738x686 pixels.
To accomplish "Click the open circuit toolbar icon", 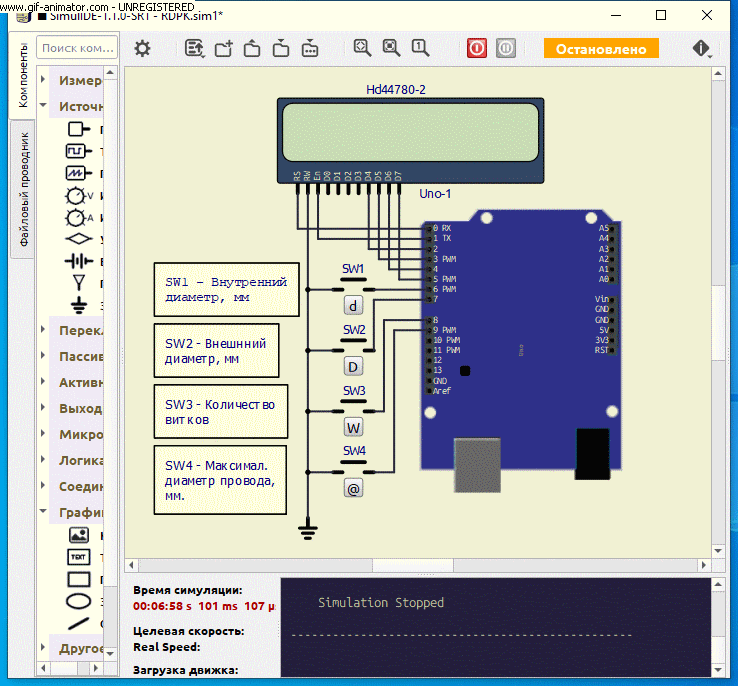I will (194, 48).
